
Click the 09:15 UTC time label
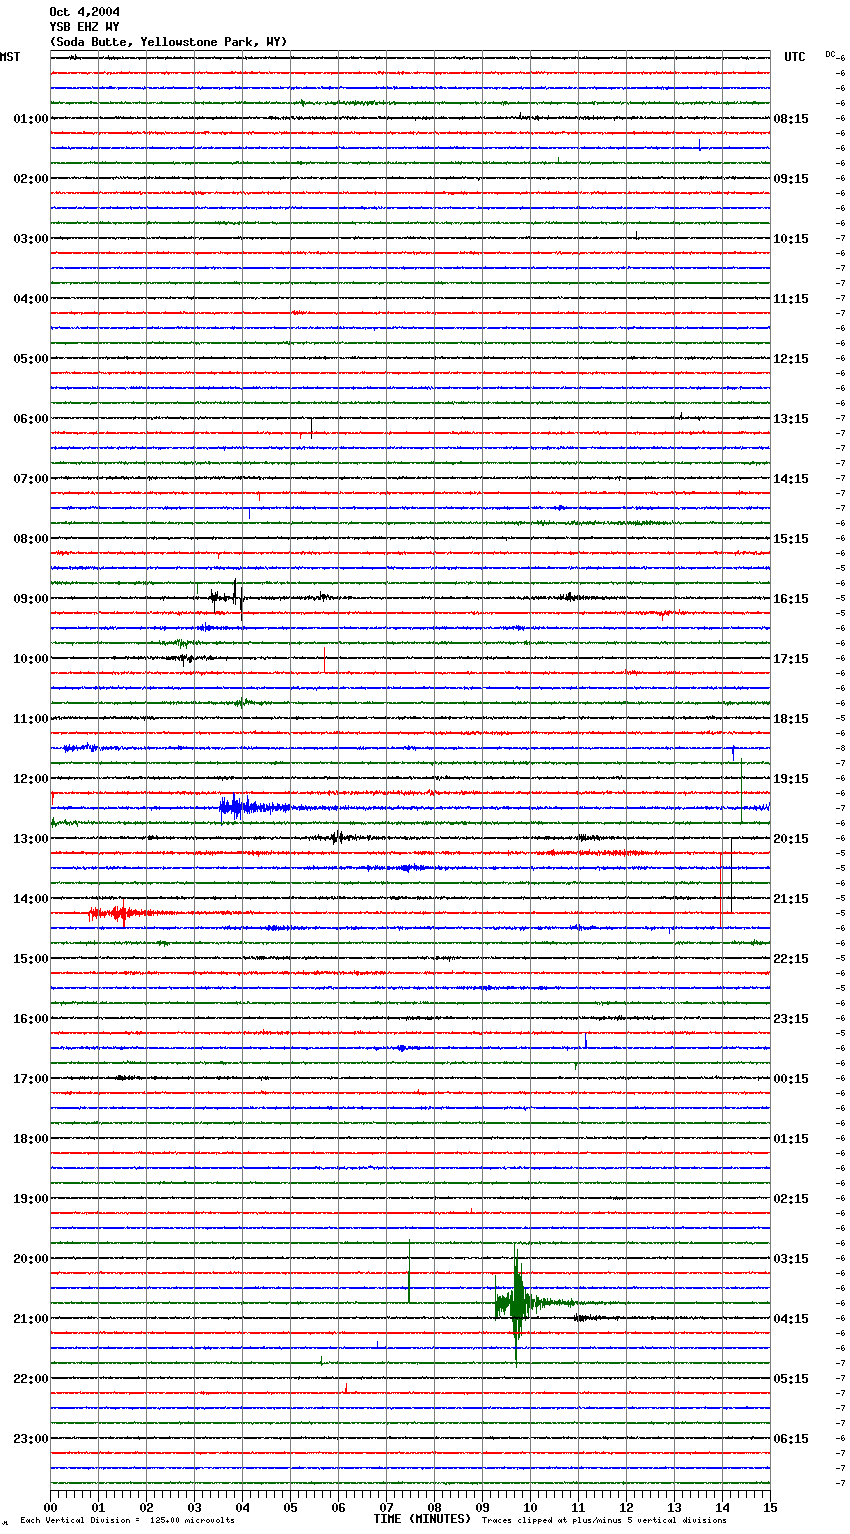point(791,179)
